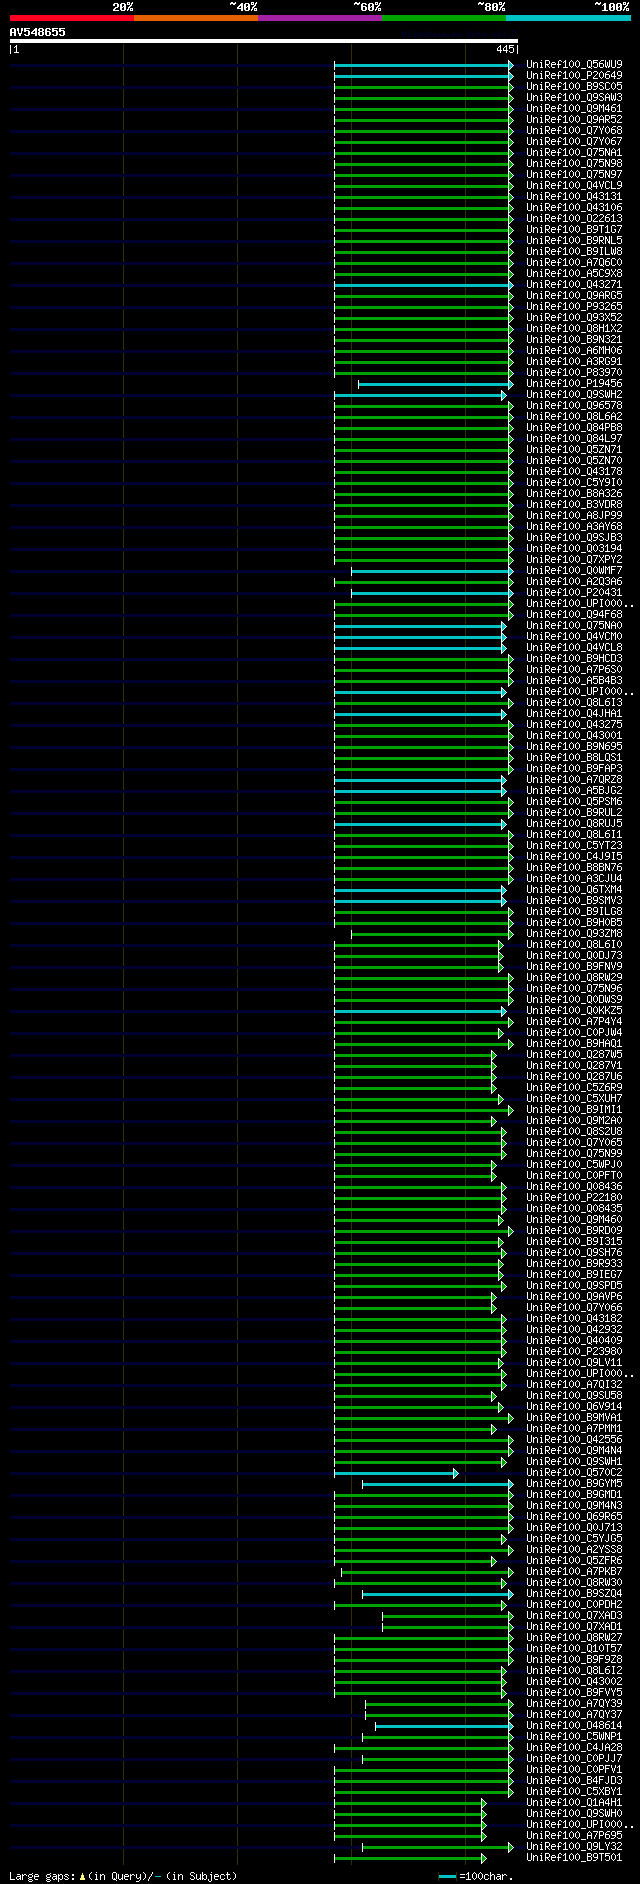Open hit UniRef100_Q9M461
Image resolution: width=640 pixels, height=1884 pixels.
574,108
